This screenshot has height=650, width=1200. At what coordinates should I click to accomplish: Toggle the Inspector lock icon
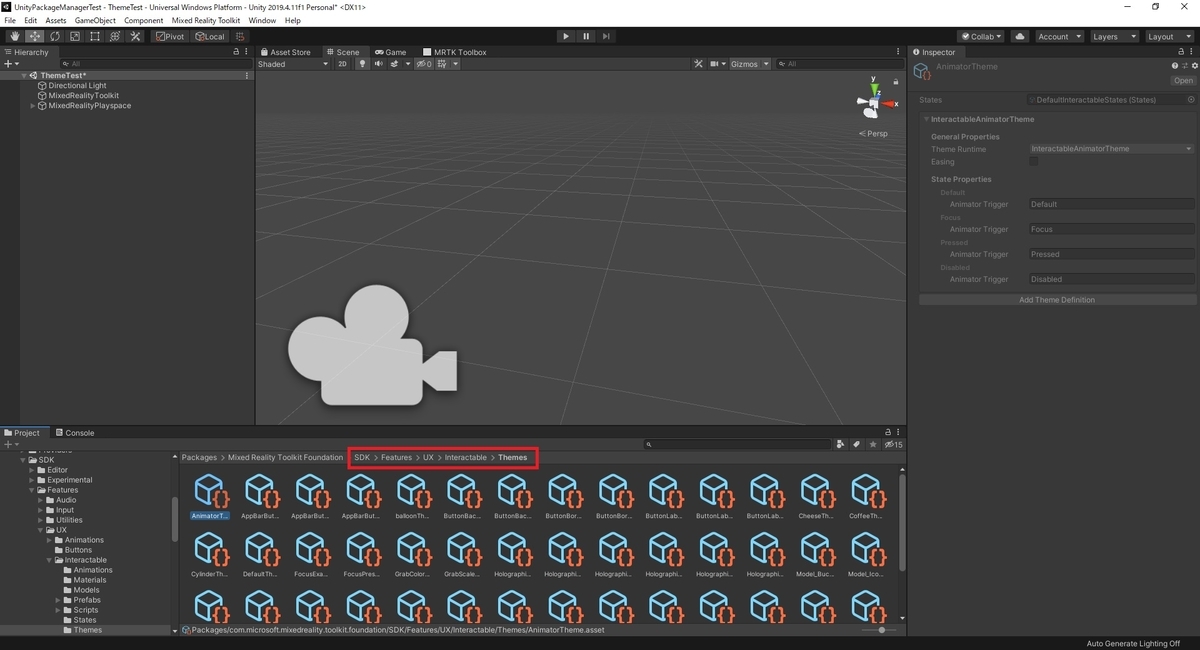tap(1182, 52)
